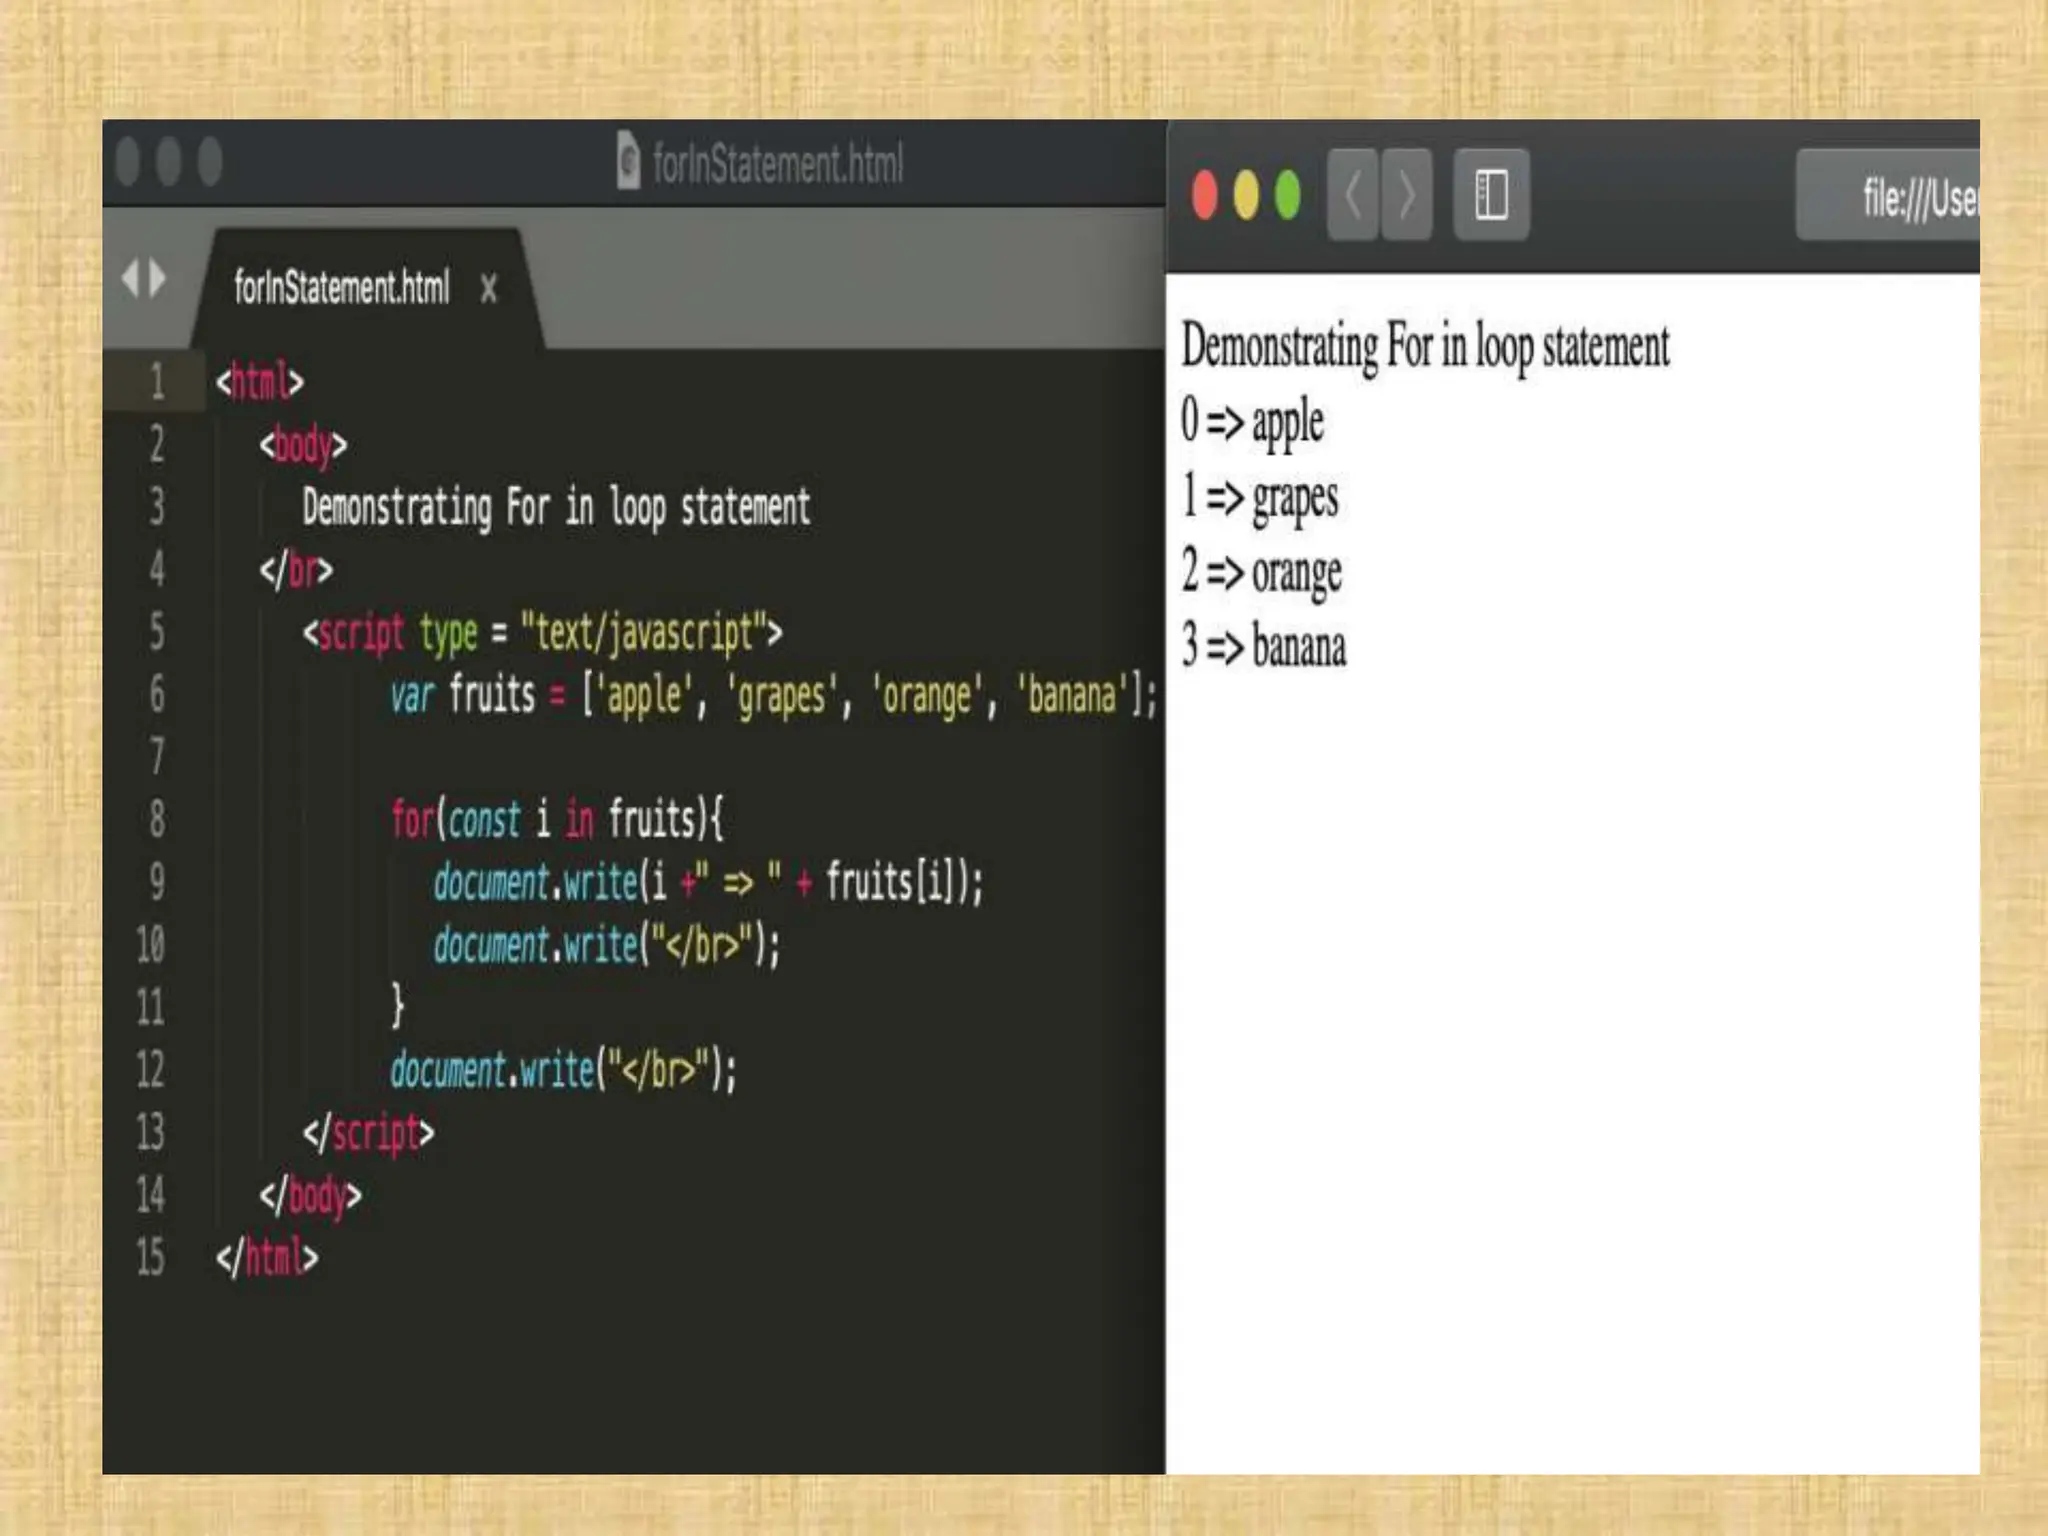Click line number 1 in the gutter
This screenshot has height=1536, width=2048.
coord(156,382)
